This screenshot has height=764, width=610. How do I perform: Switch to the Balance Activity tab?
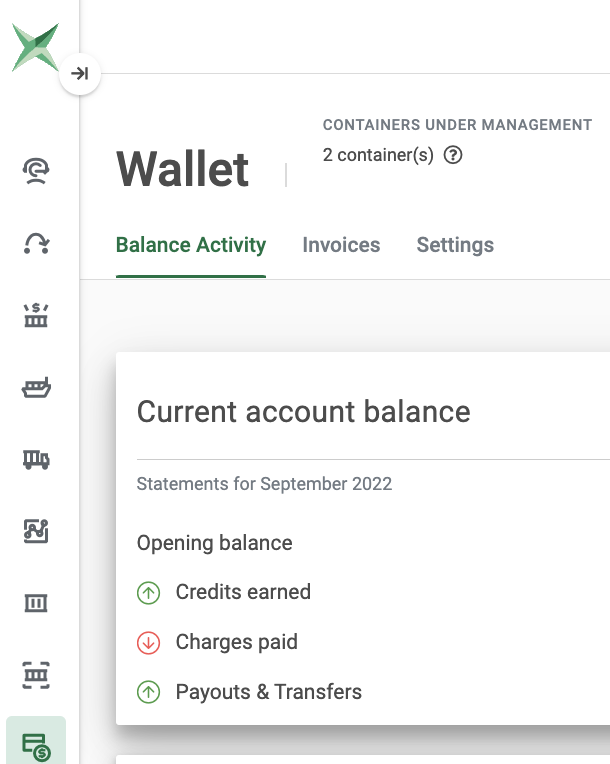191,245
